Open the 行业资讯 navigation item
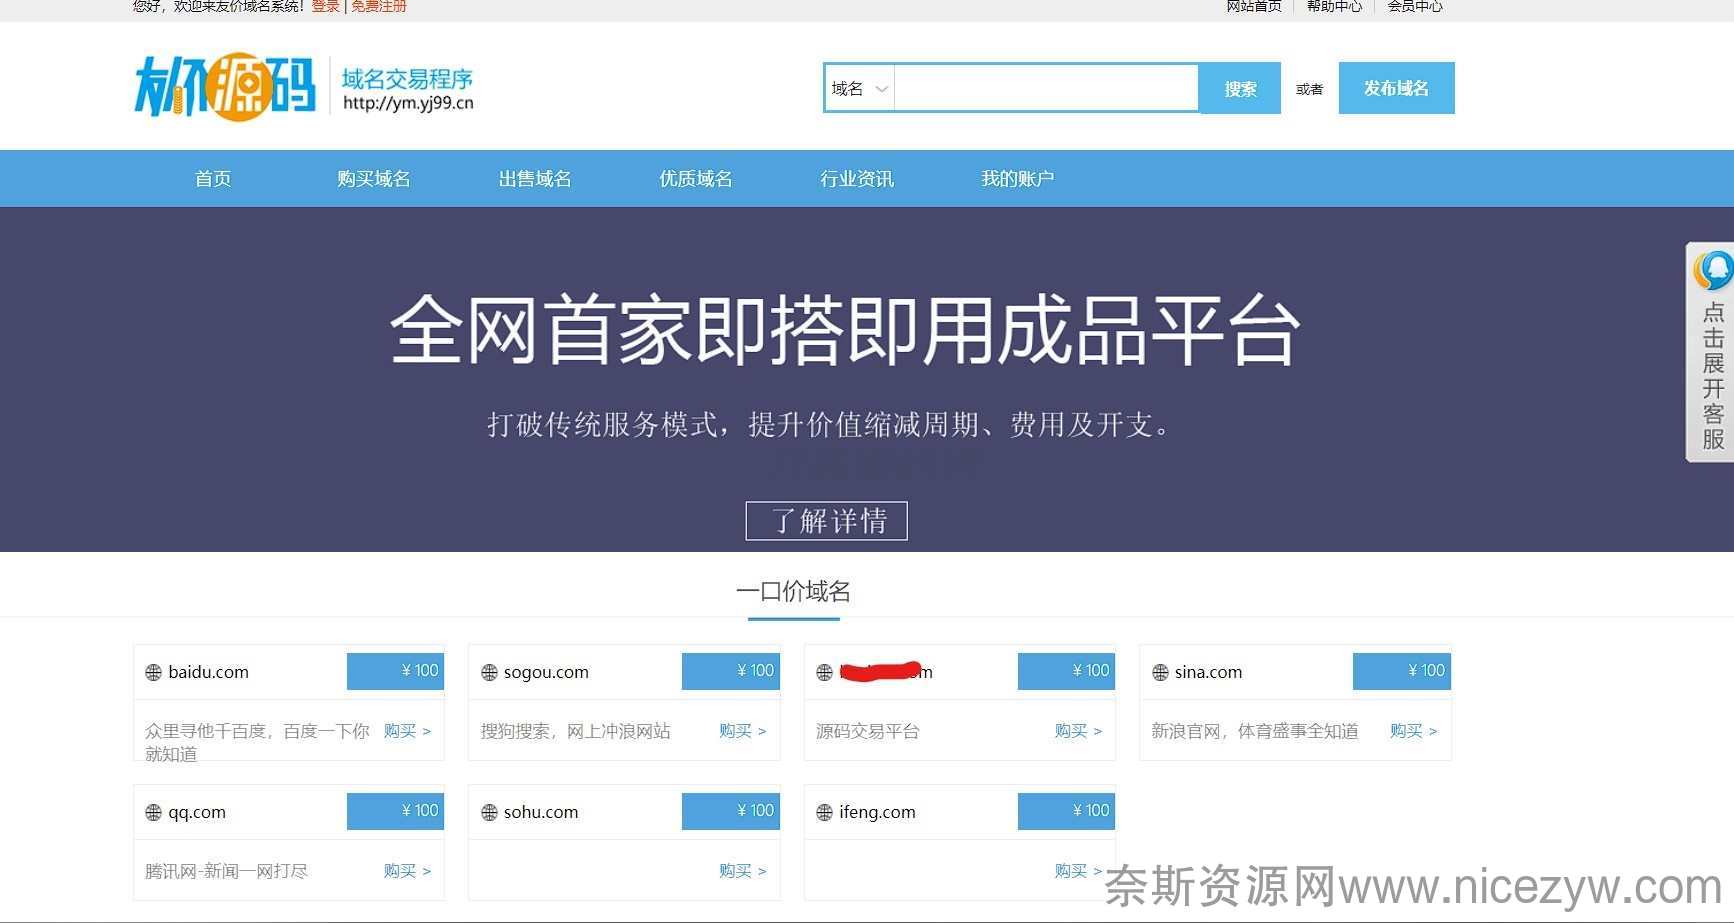 click(857, 179)
